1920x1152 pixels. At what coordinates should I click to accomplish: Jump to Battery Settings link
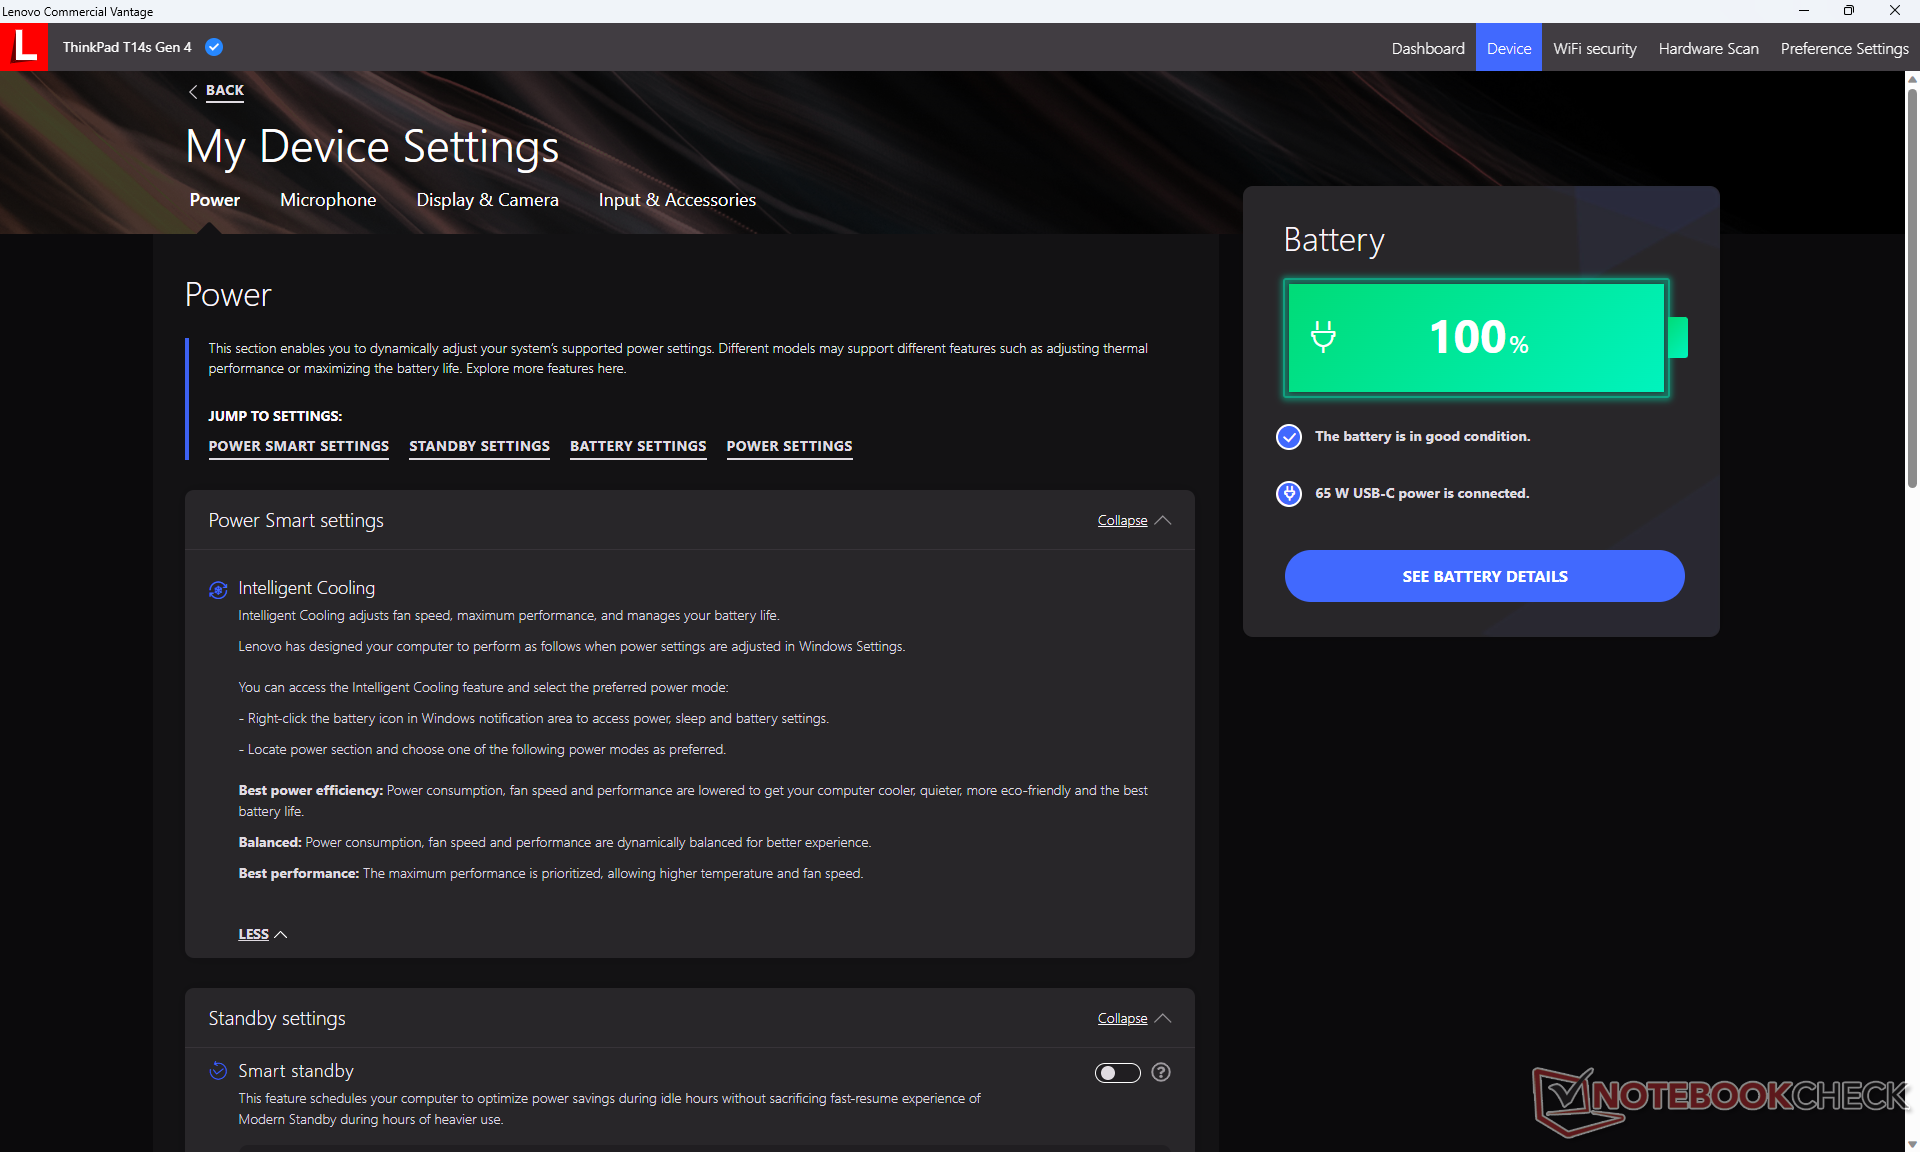coord(638,446)
